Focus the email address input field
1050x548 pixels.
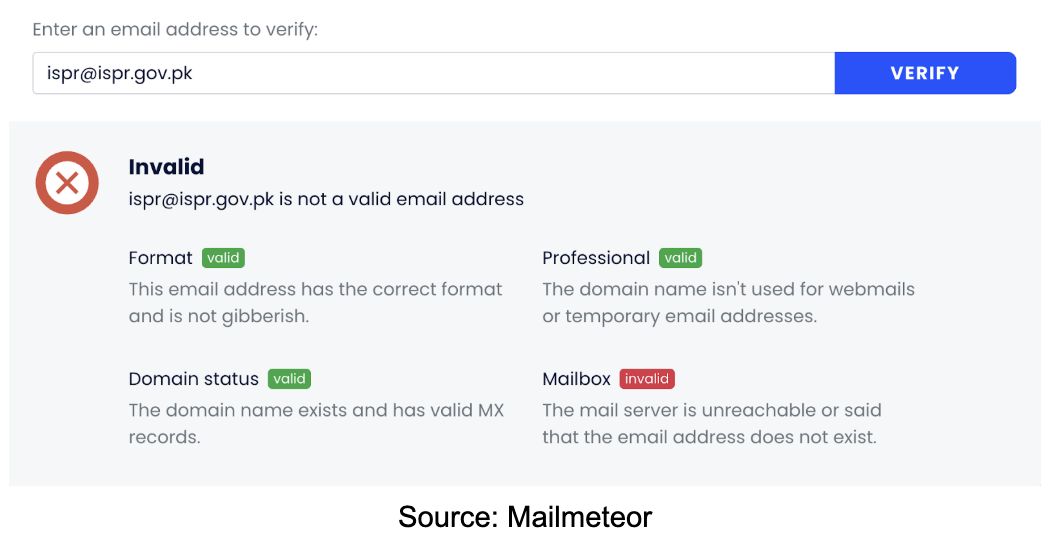tap(434, 73)
